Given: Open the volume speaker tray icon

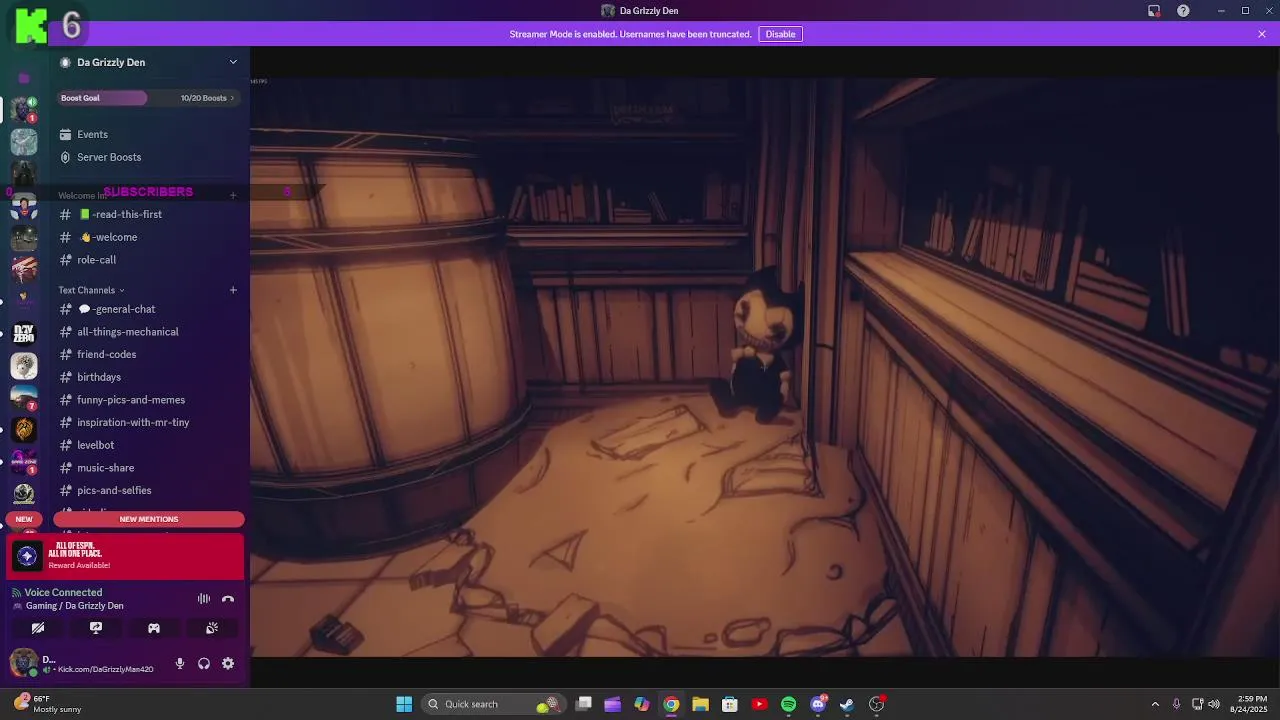Looking at the screenshot, I should (x=1214, y=704).
